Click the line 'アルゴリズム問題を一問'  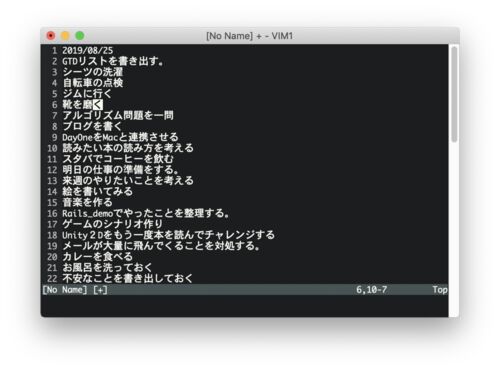click(118, 115)
